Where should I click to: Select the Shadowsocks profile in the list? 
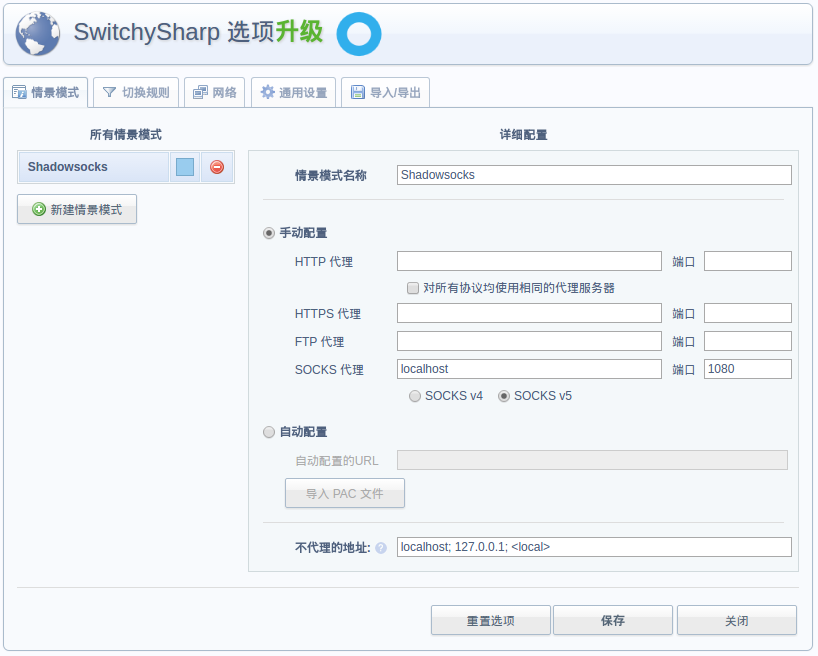tap(93, 167)
